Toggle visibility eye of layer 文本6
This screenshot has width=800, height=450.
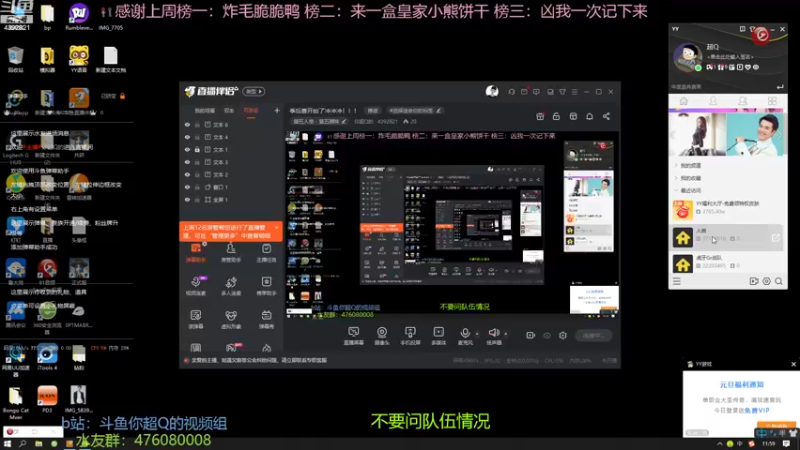pyautogui.click(x=187, y=124)
